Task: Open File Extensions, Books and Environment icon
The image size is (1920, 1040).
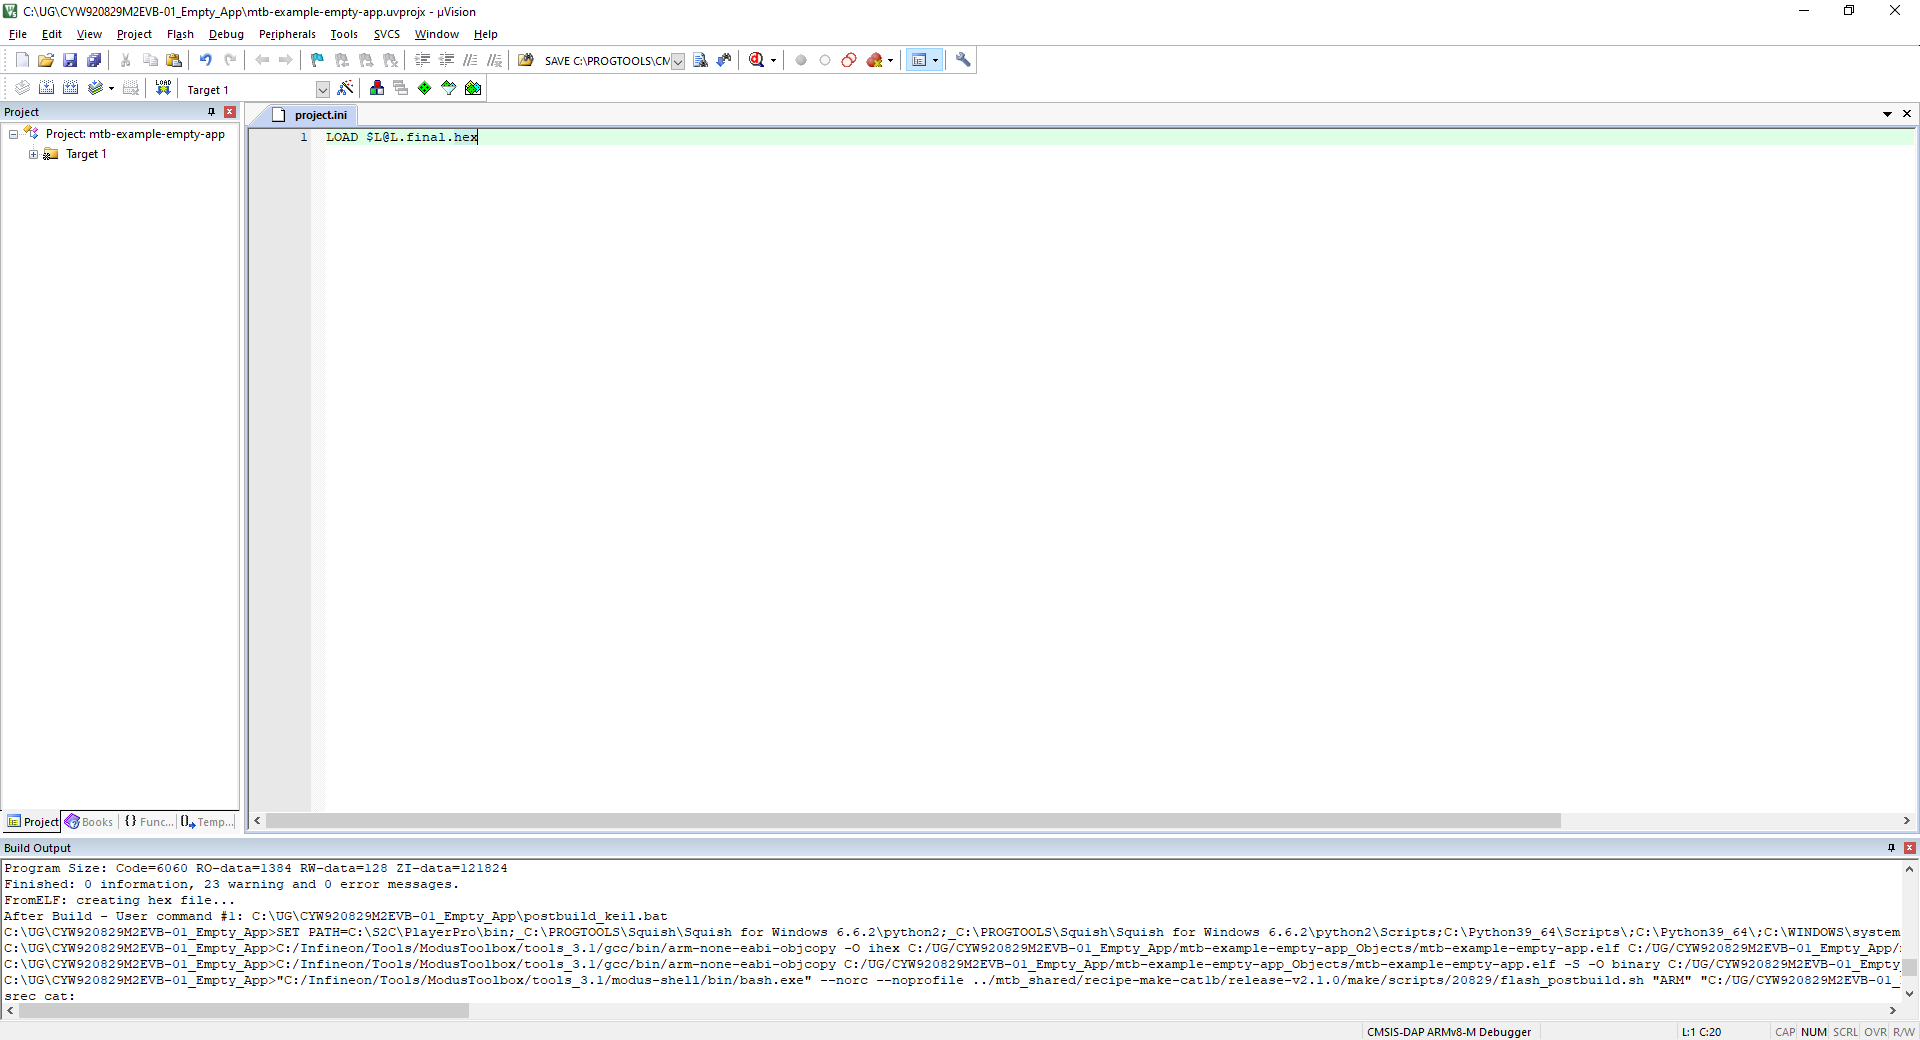Action: (377, 88)
